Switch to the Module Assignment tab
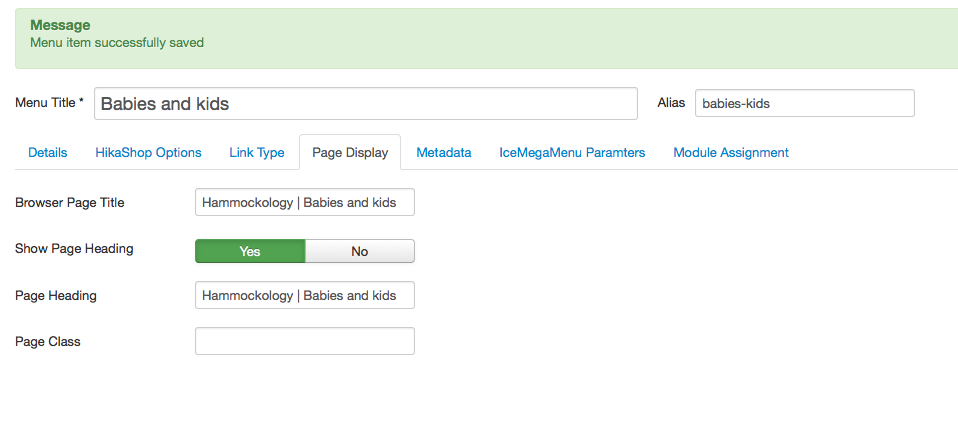 pyautogui.click(x=731, y=153)
